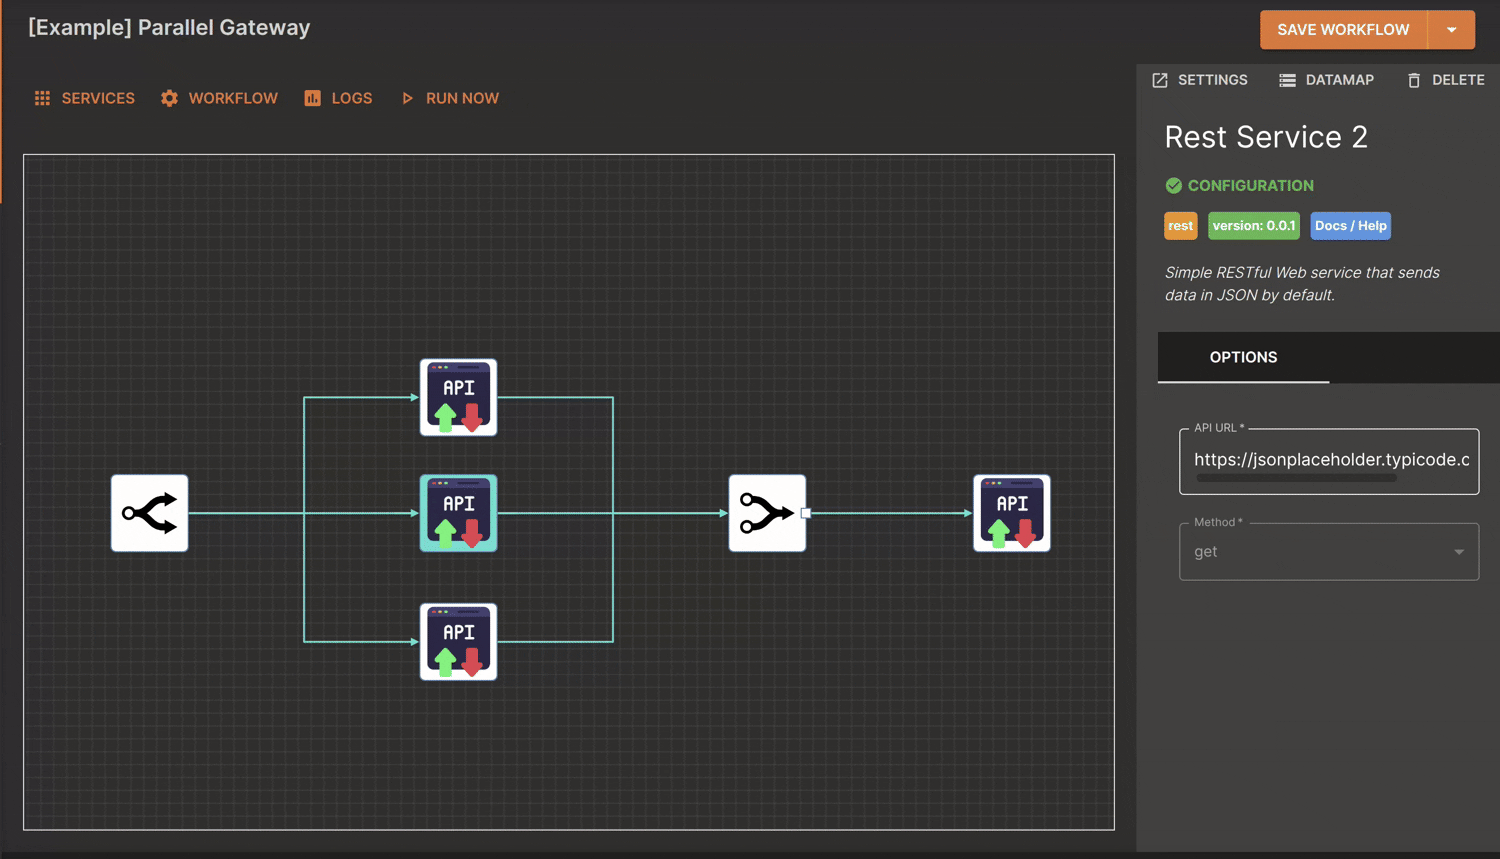Screen dimensions: 1500x859
Task: Focus the API URL input field
Action: (x=1329, y=460)
